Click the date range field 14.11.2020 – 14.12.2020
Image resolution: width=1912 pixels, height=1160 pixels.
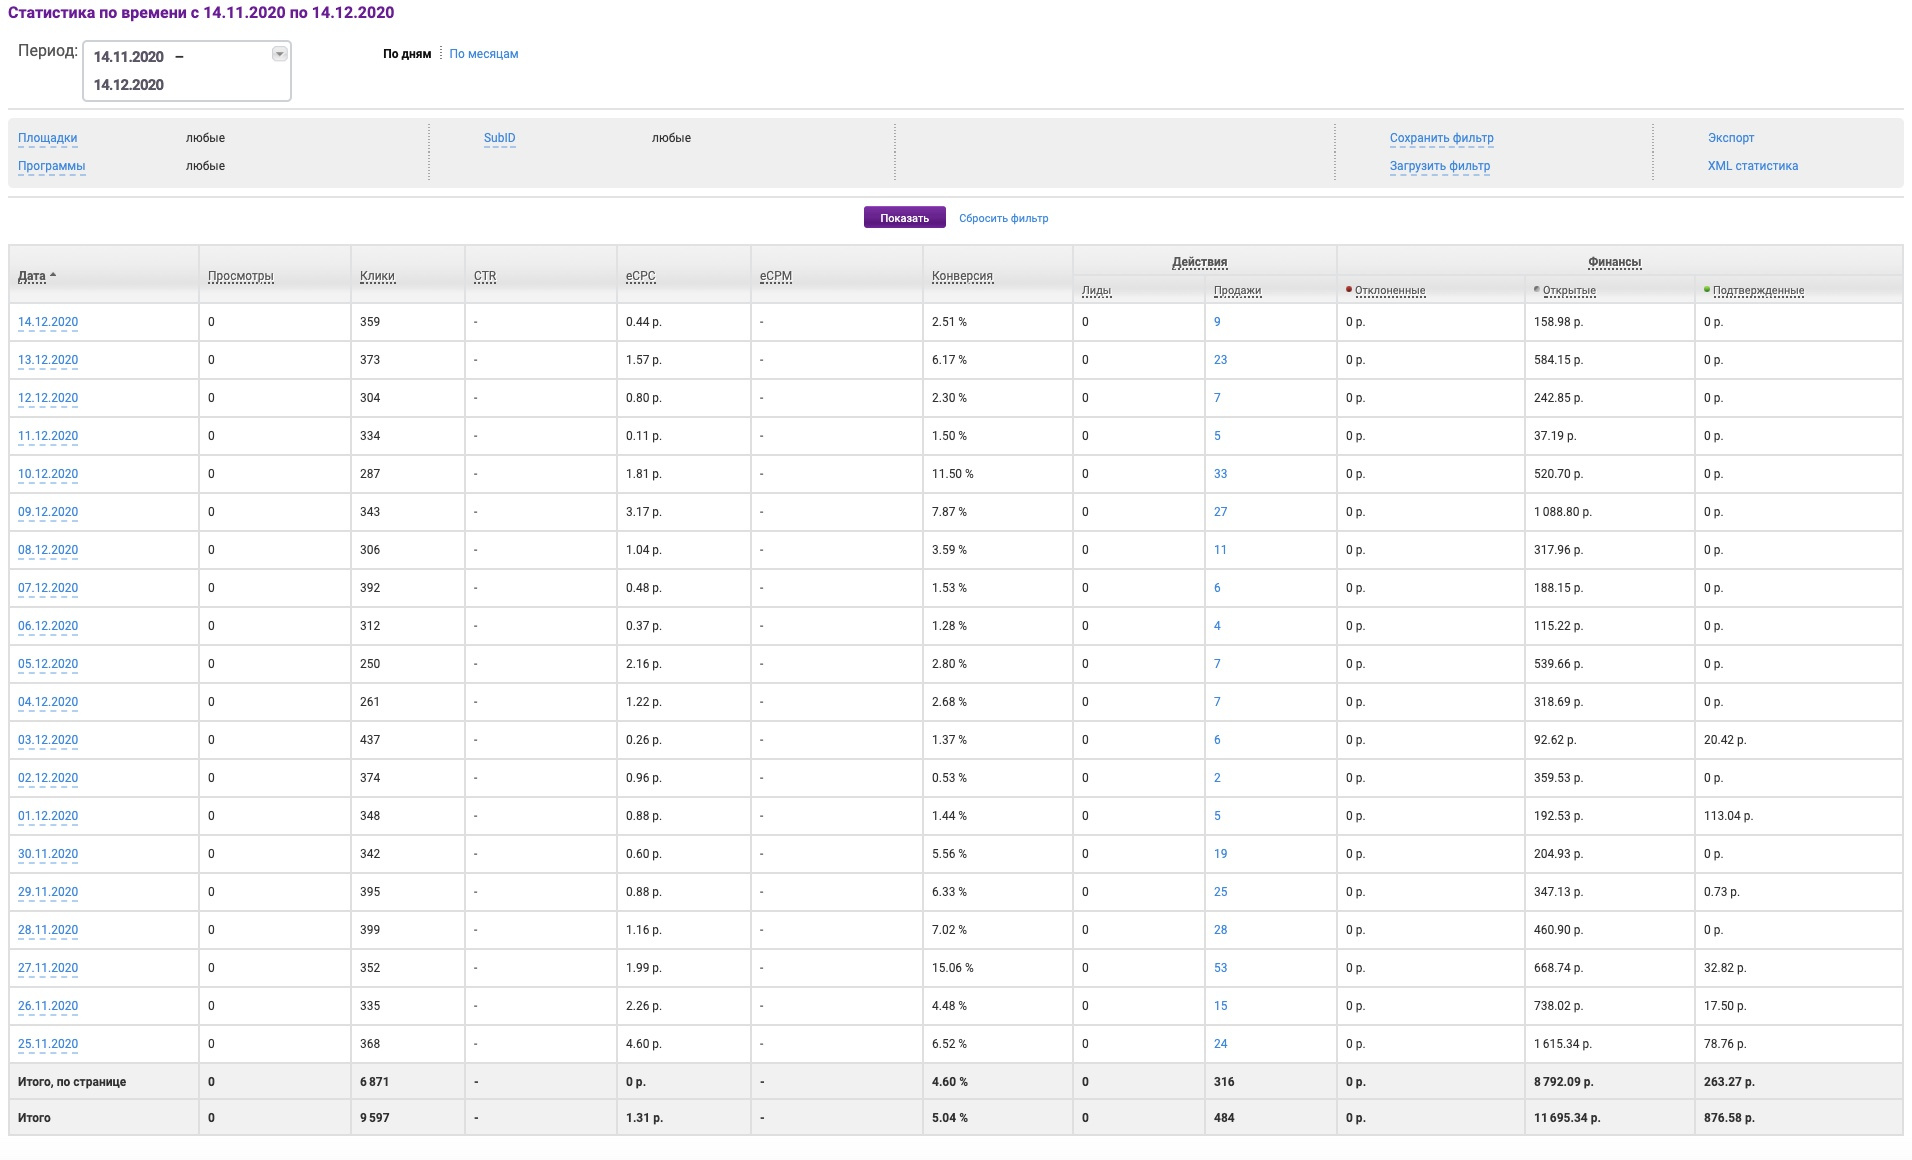pos(187,71)
